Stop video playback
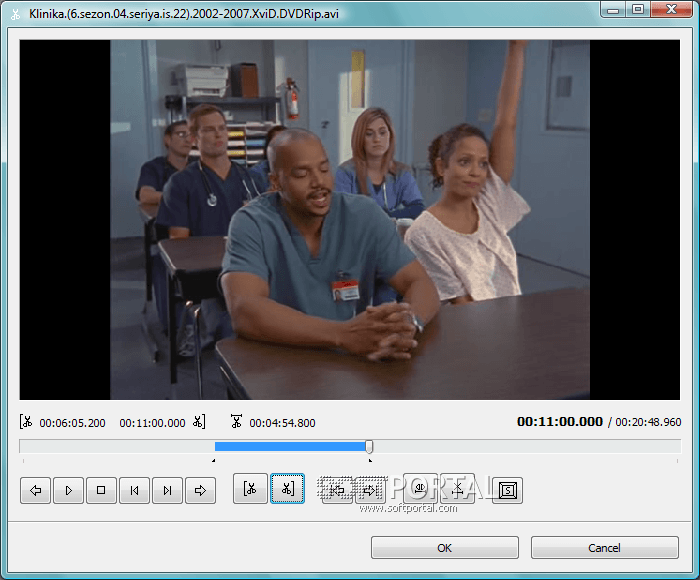Screen dimensions: 700x580 101,490
